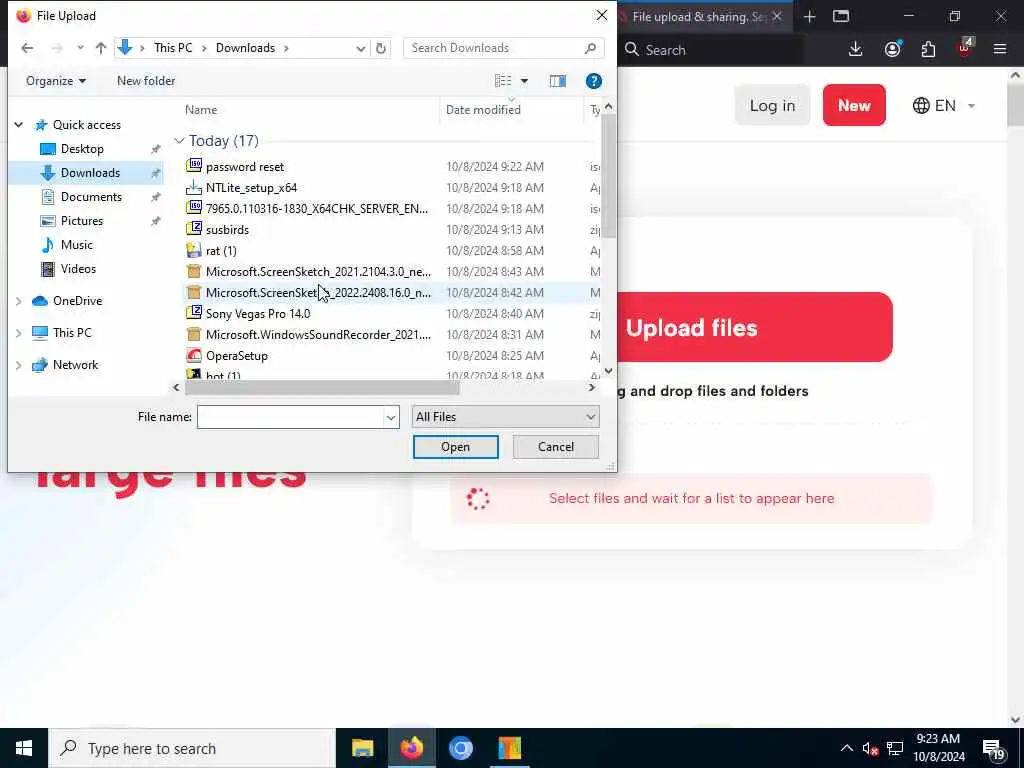Image resolution: width=1024 pixels, height=768 pixels.
Task: Collapse the Today (17) group
Action: point(179,141)
